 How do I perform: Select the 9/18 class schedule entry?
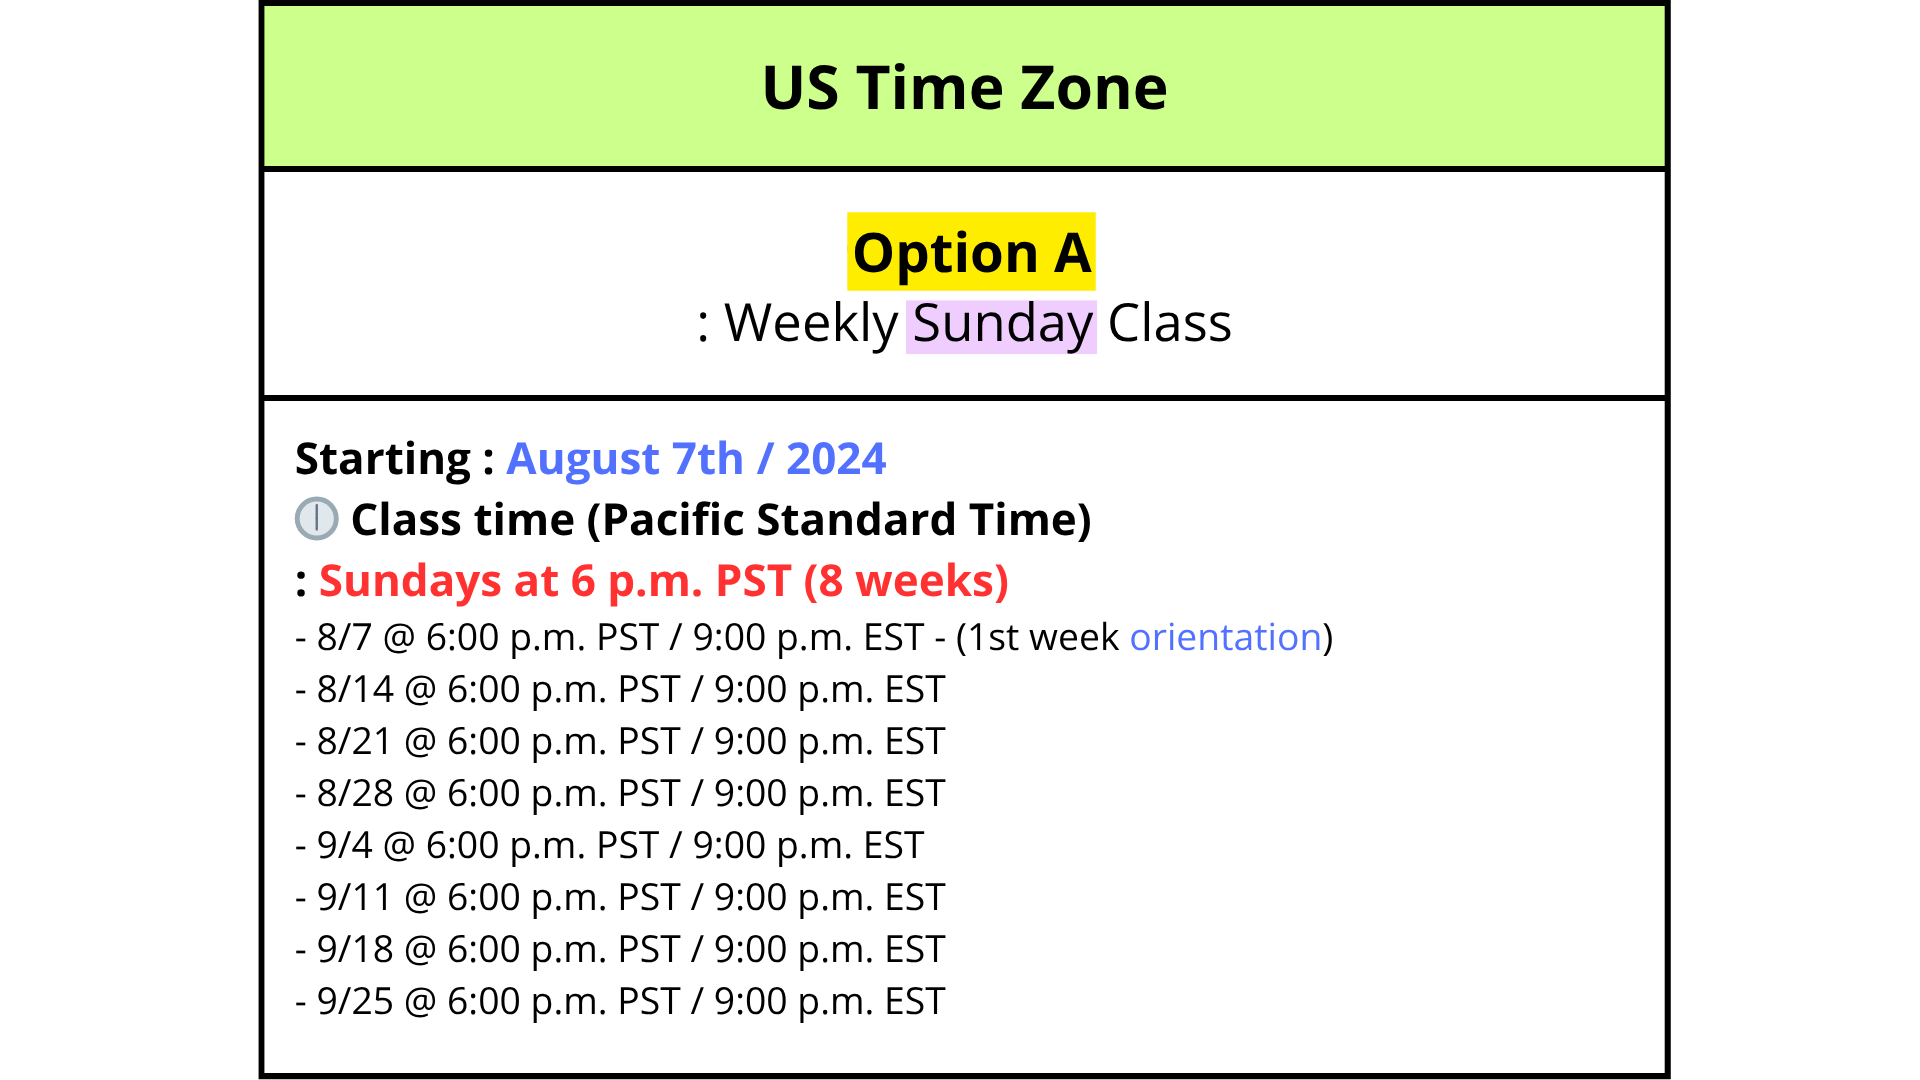point(620,950)
